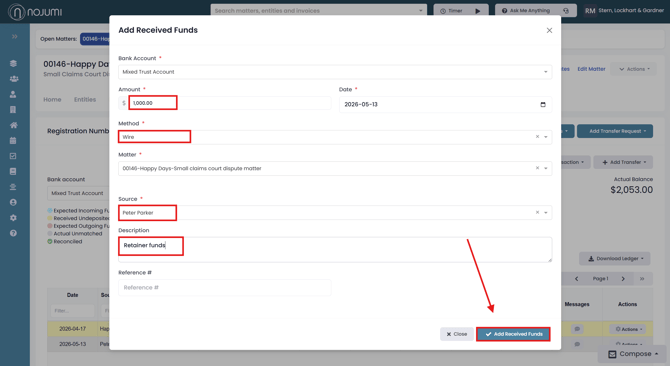The height and width of the screenshot is (366, 670).
Task: Confirm with the Add Received Funds button
Action: coord(513,334)
